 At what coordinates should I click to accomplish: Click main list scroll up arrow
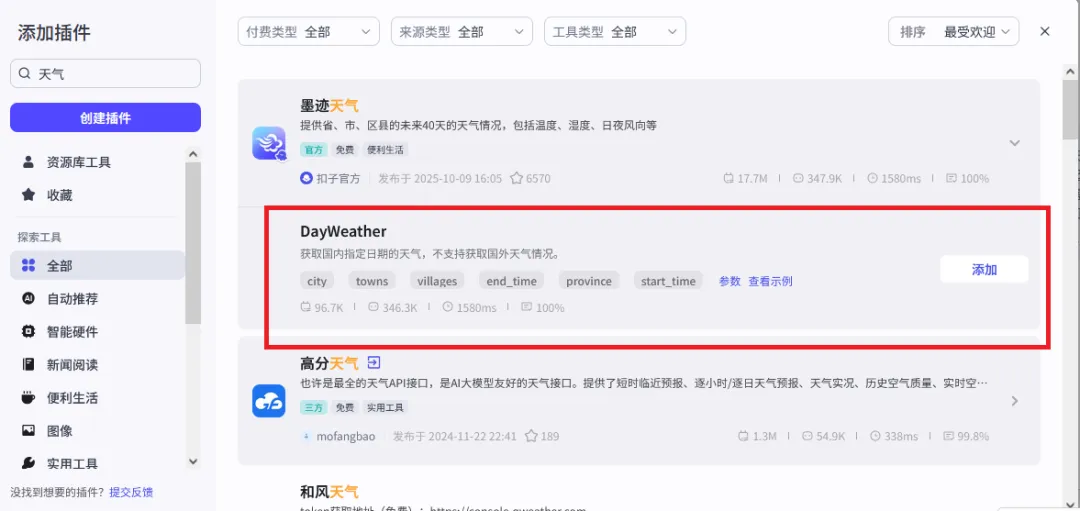pos(1070,72)
